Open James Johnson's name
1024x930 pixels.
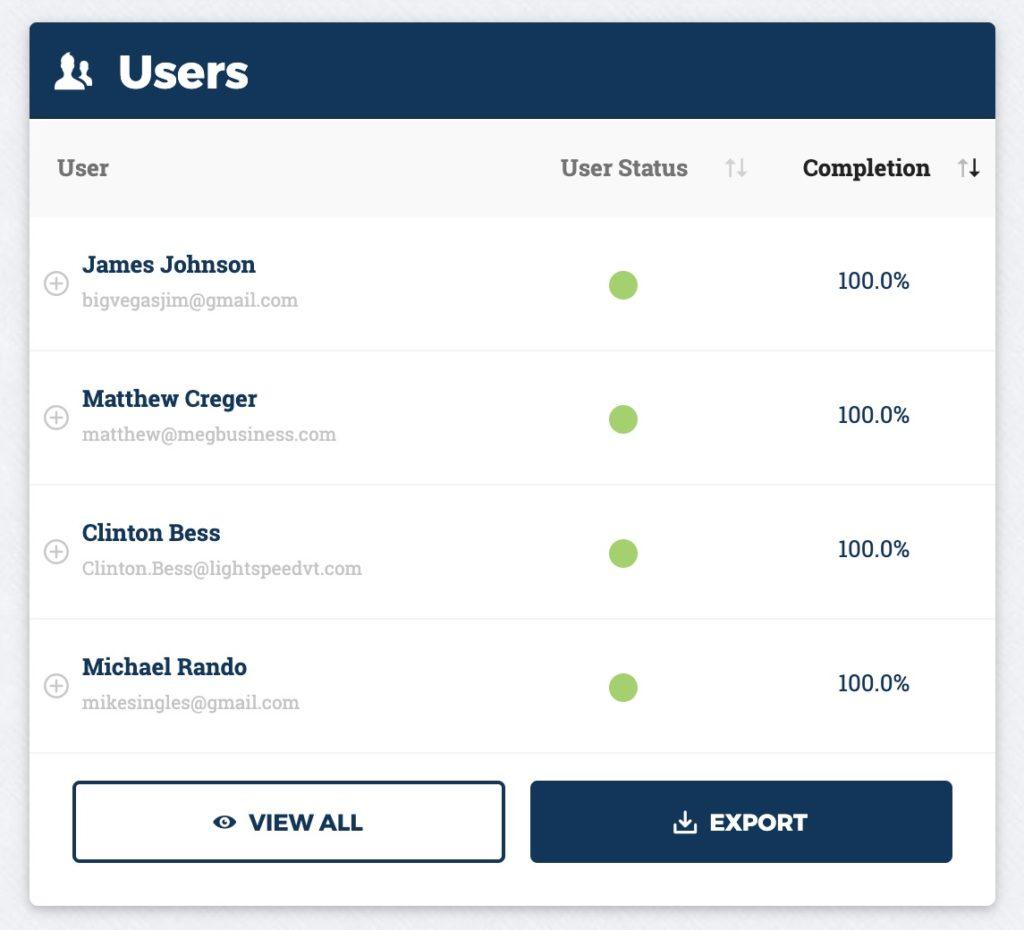pos(168,265)
